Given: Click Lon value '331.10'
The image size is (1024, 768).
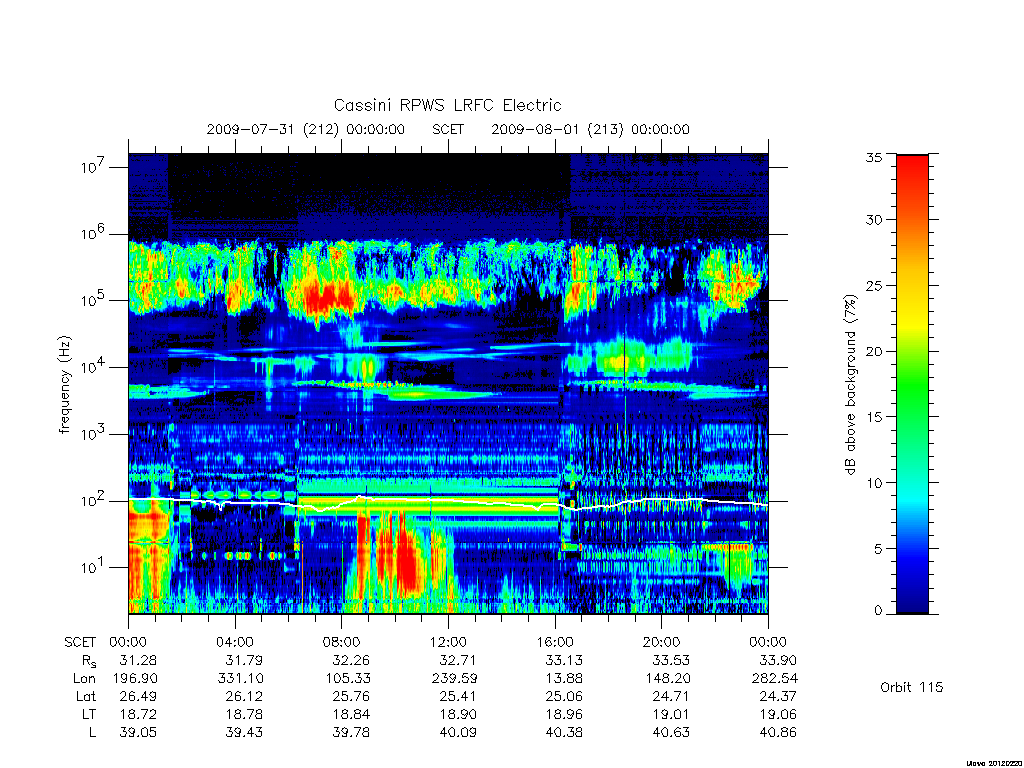Looking at the screenshot, I should pos(240,679).
